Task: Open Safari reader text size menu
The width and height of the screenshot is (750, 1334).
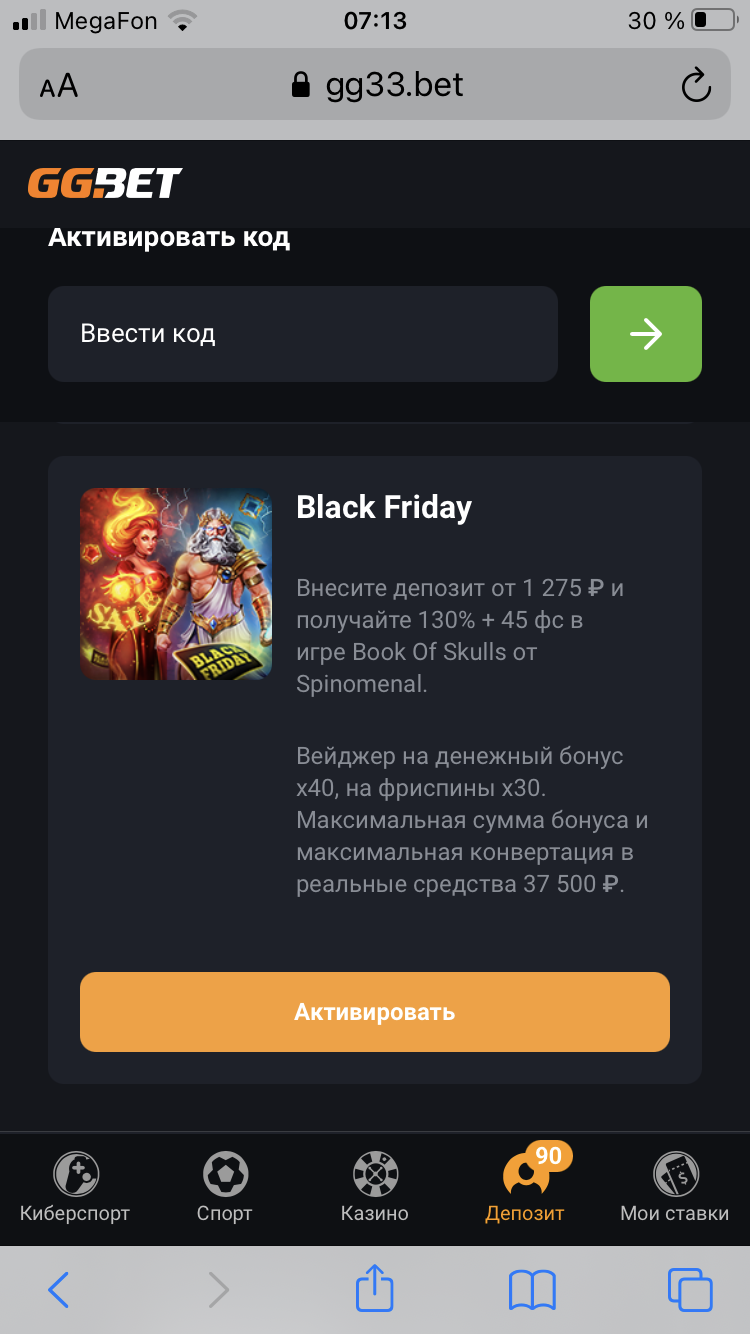Action: [59, 86]
